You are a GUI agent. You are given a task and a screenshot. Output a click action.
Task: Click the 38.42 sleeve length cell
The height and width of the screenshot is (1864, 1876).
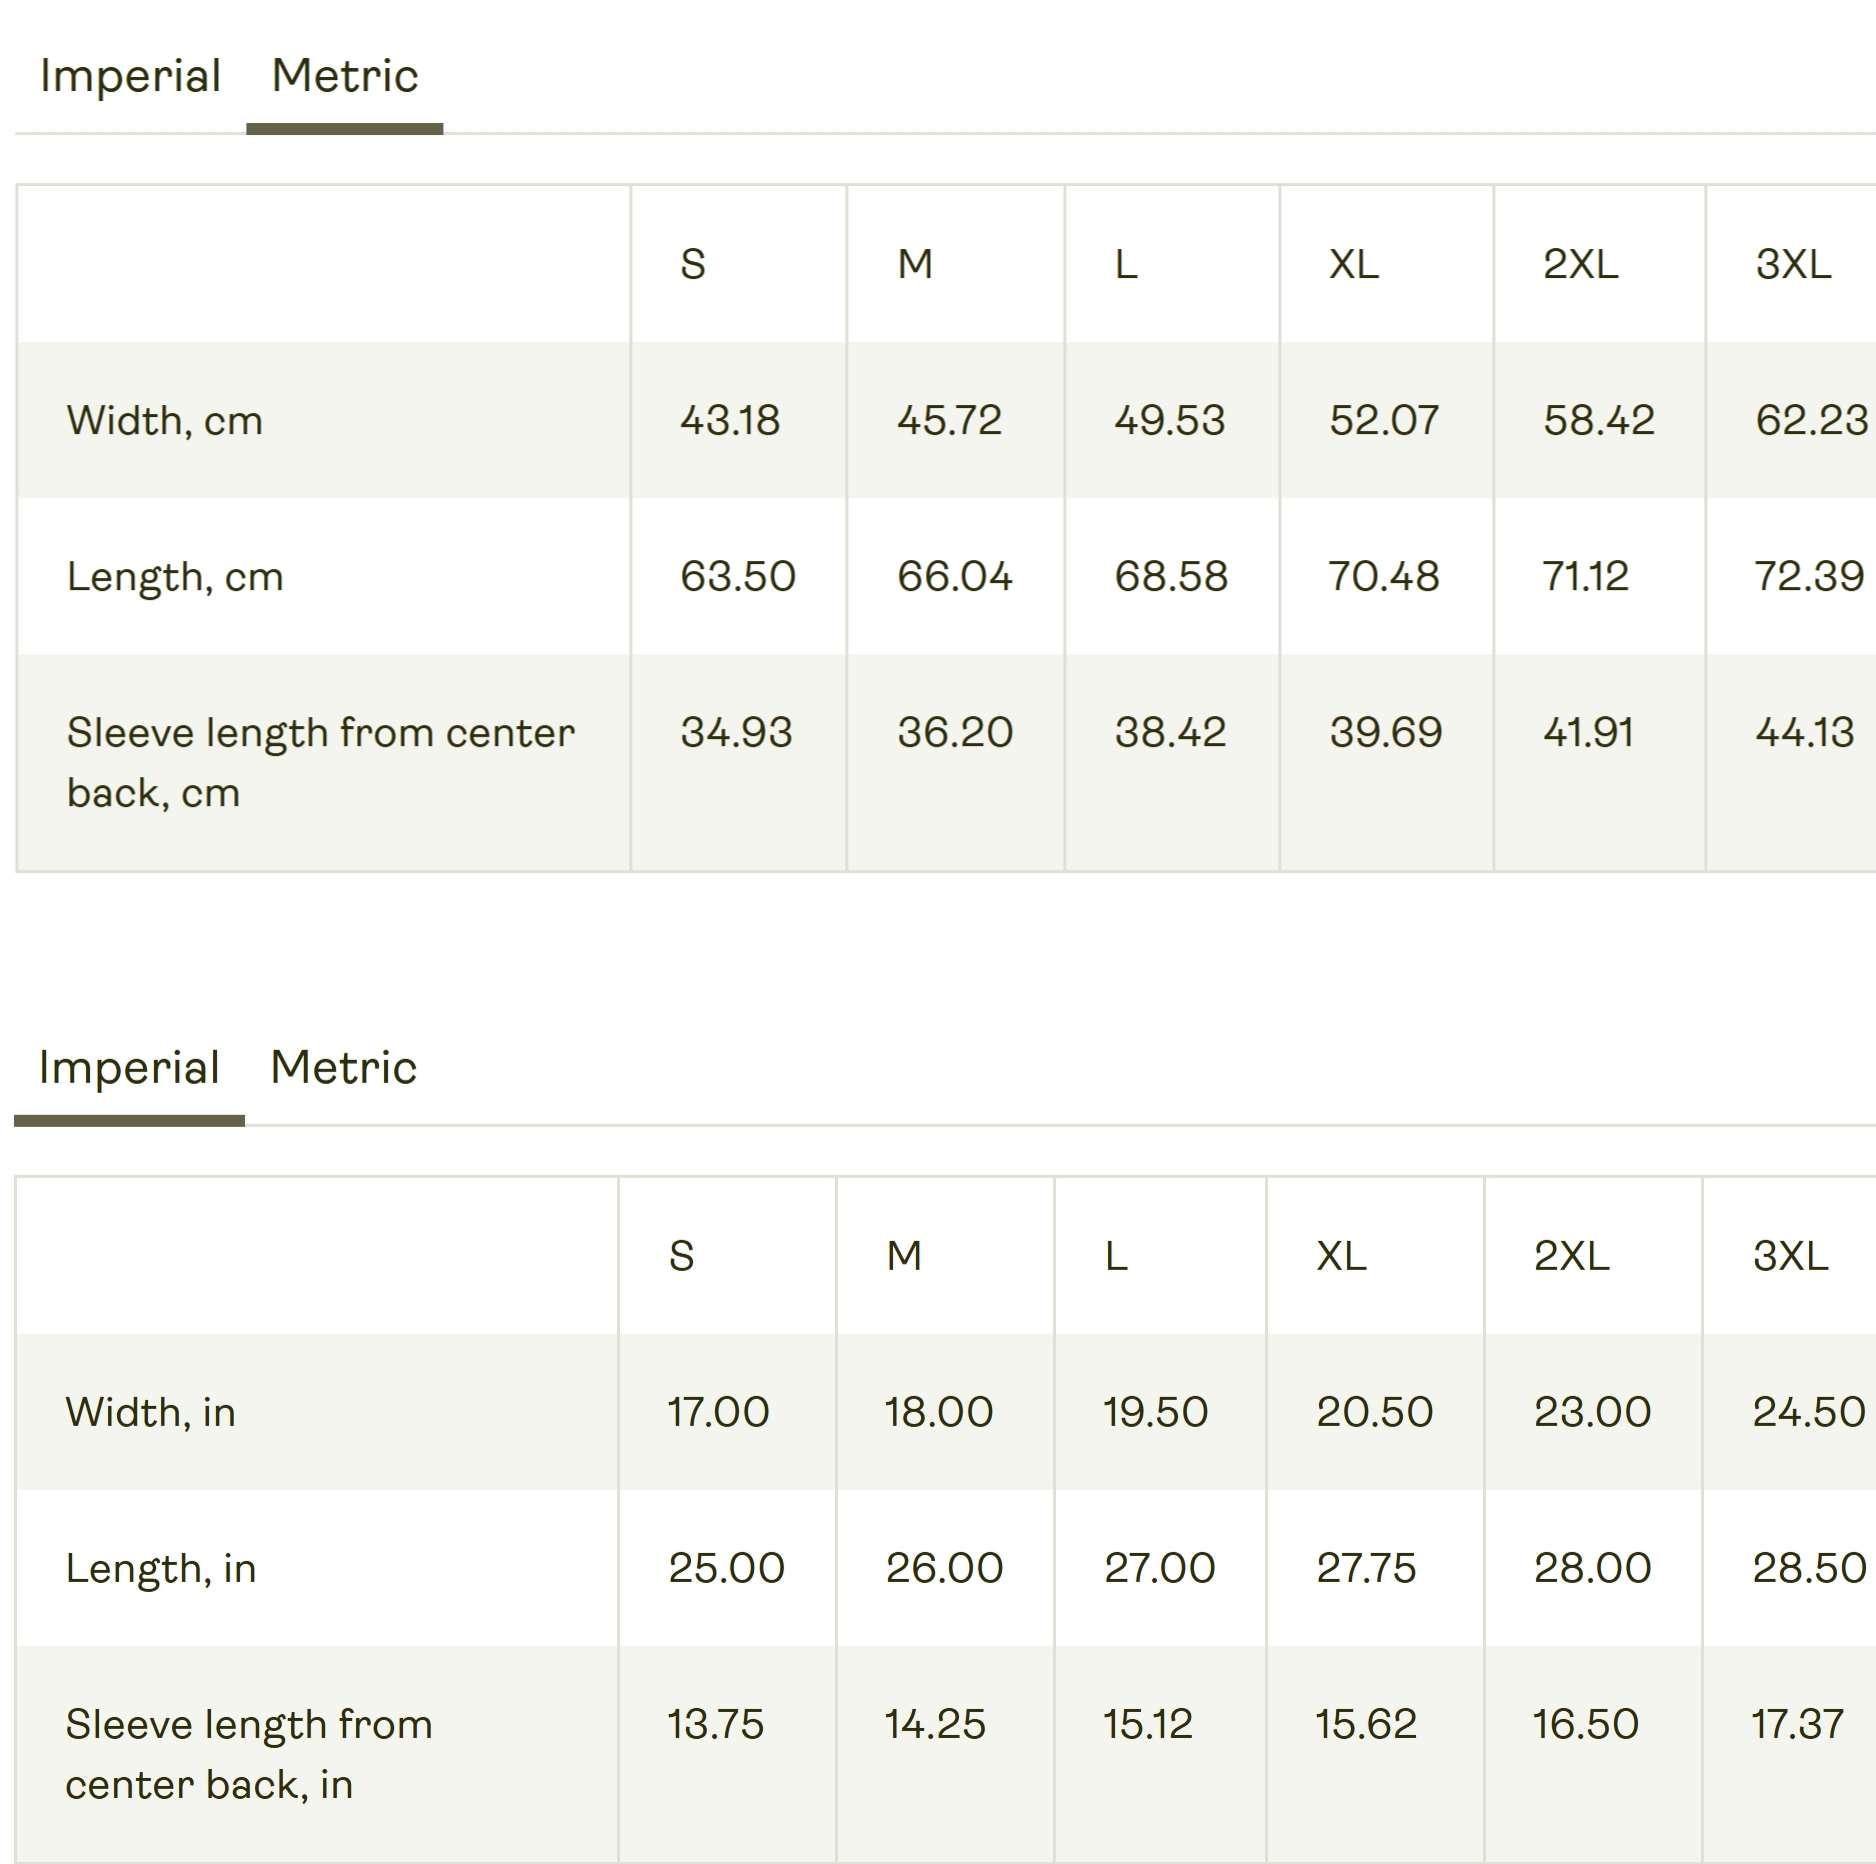[x=1170, y=733]
